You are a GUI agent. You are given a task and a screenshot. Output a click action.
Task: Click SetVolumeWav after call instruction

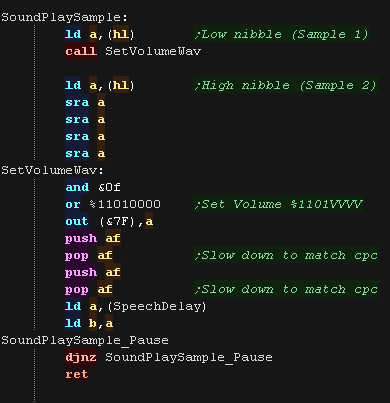(153, 51)
